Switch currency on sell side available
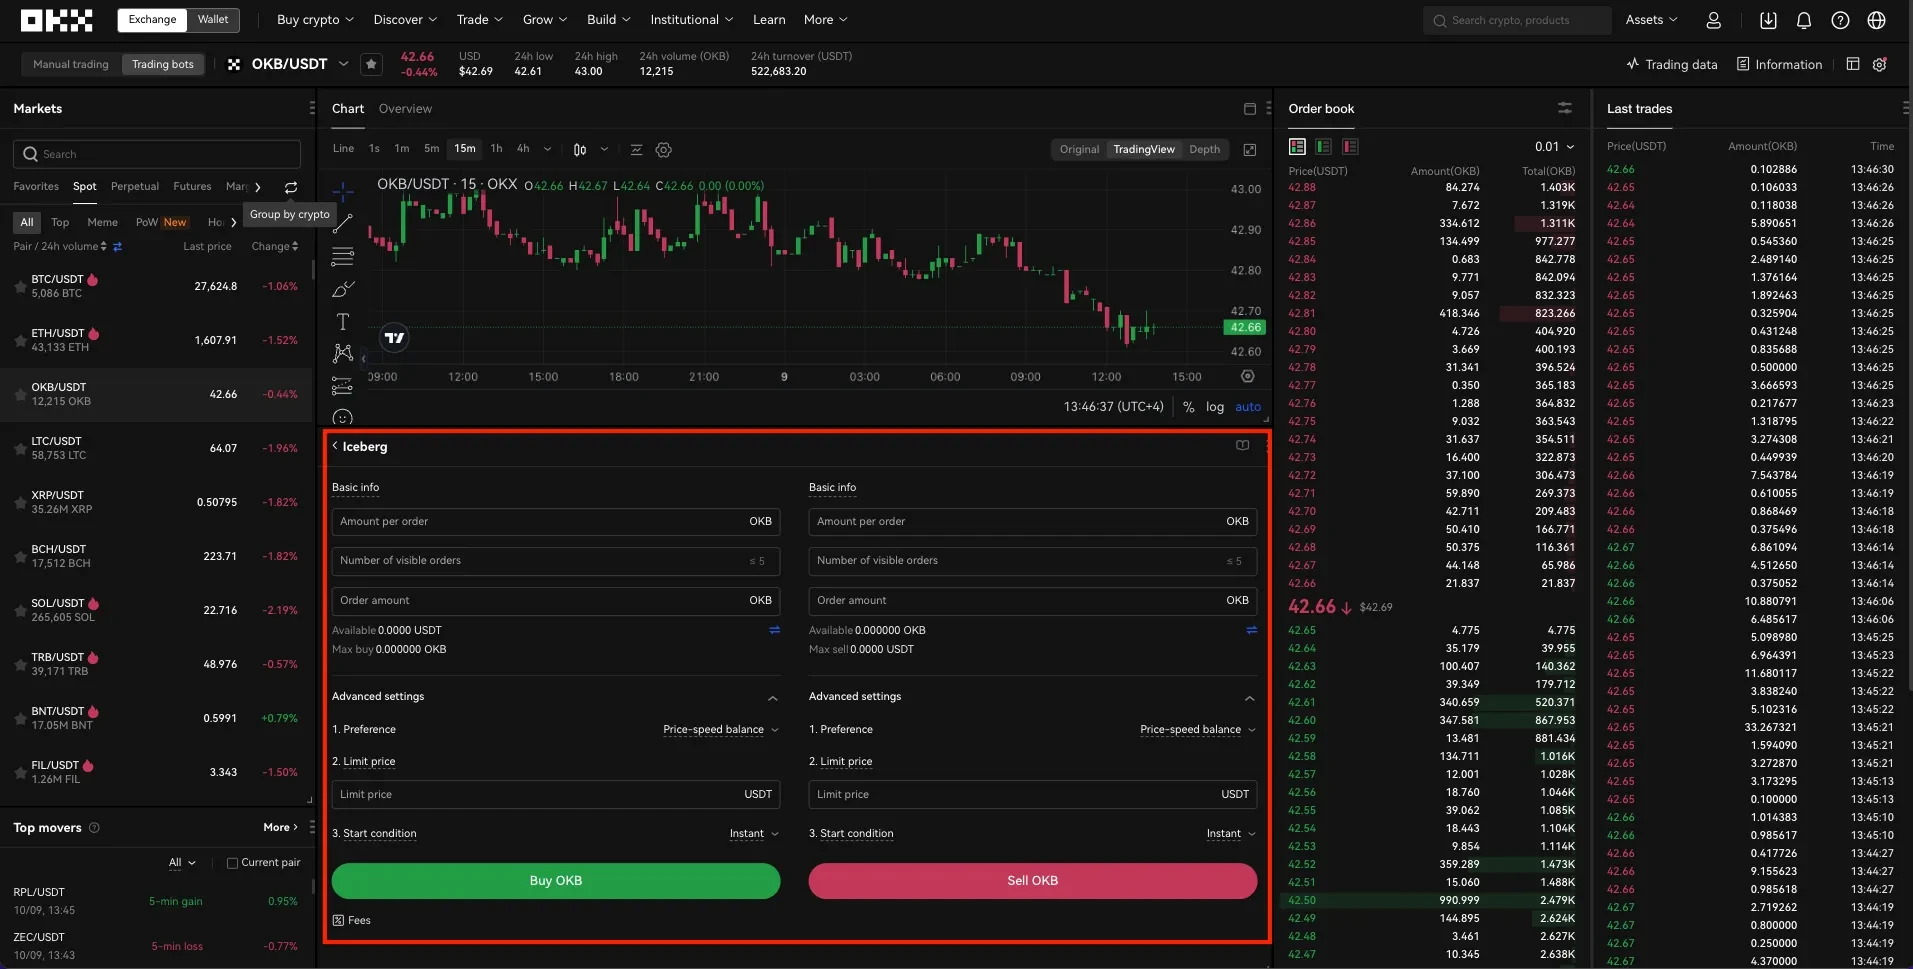Image resolution: width=1913 pixels, height=969 pixels. (1251, 630)
